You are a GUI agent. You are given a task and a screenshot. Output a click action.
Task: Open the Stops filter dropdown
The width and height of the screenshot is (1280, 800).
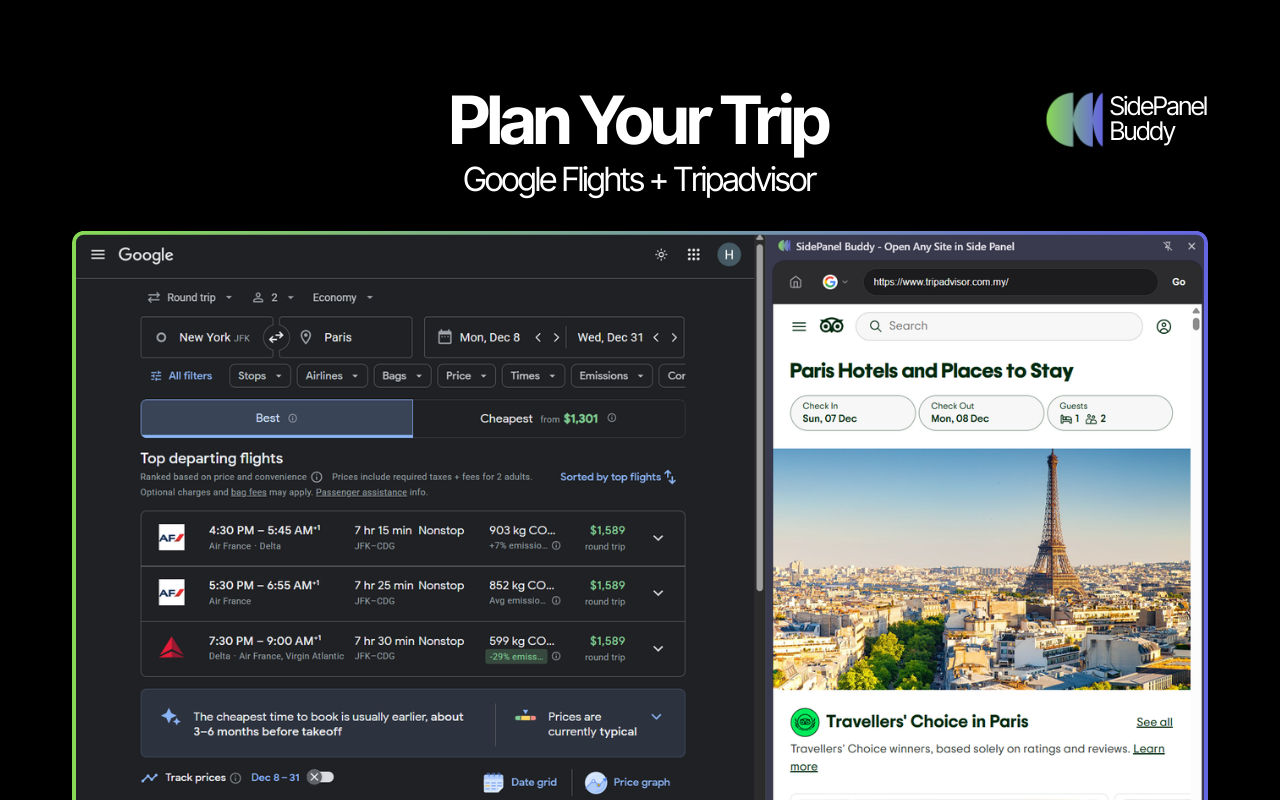(x=260, y=376)
